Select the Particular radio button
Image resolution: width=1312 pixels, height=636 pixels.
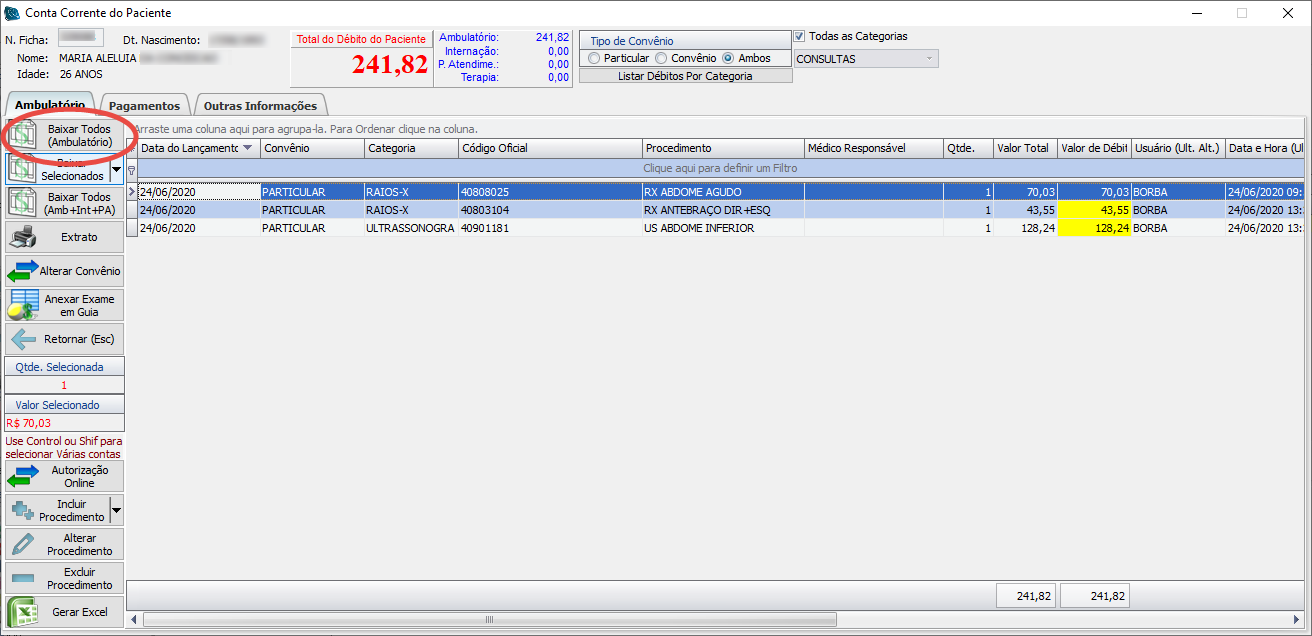595,58
